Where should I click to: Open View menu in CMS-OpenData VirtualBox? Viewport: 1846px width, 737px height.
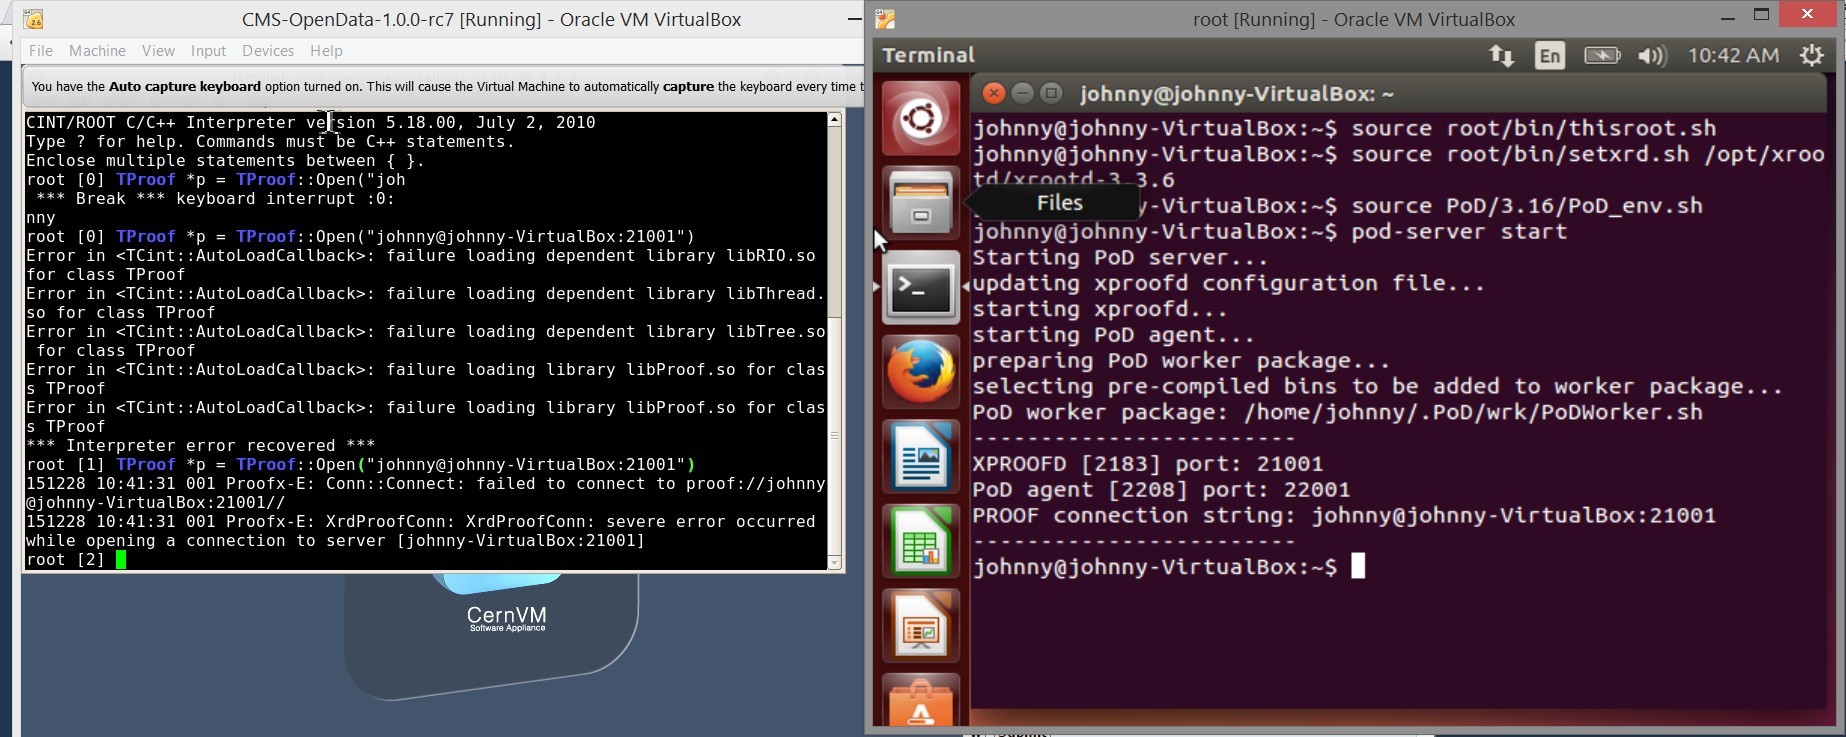158,51
